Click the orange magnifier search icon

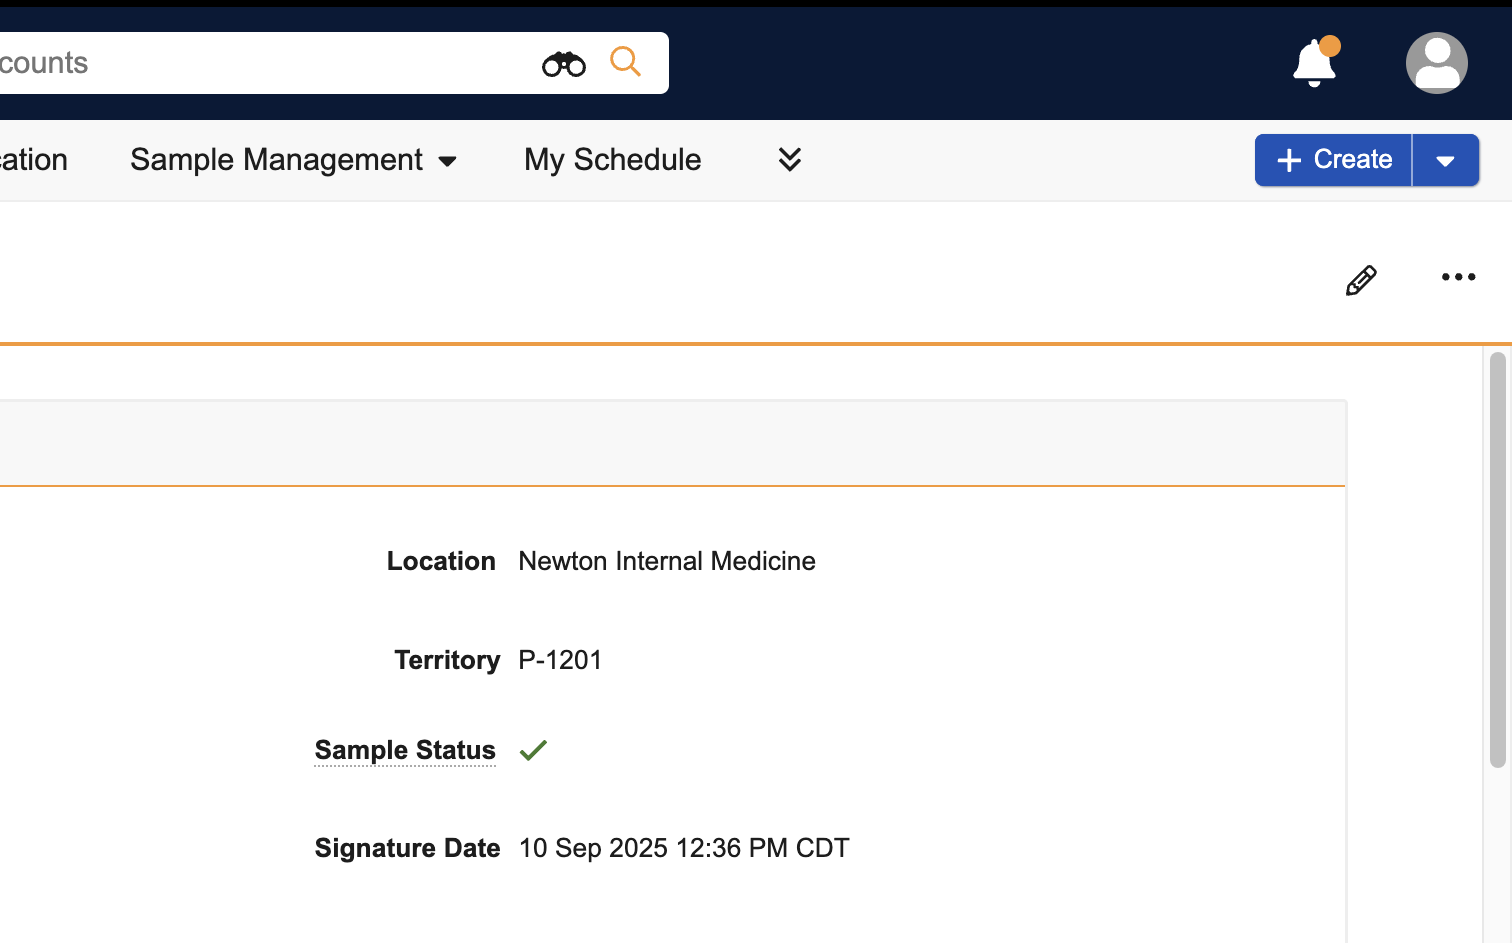pyautogui.click(x=625, y=62)
